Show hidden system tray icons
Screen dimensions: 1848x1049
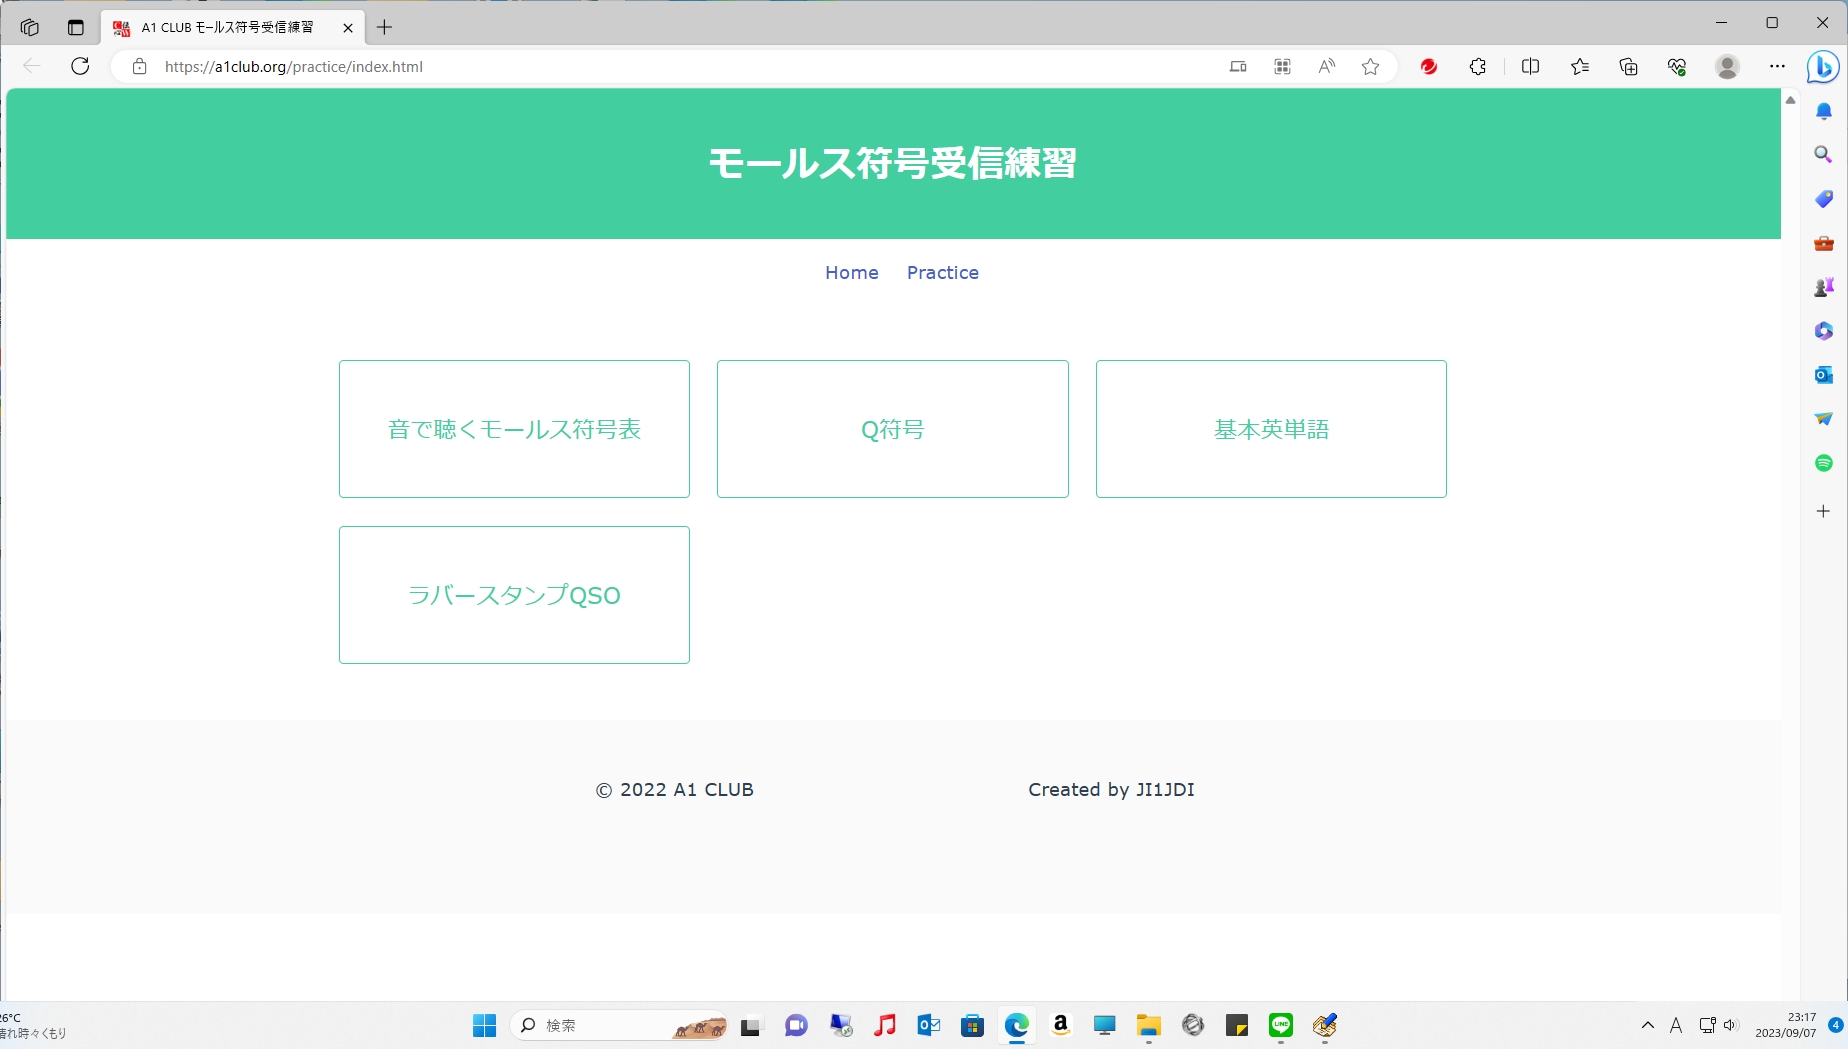point(1648,1025)
